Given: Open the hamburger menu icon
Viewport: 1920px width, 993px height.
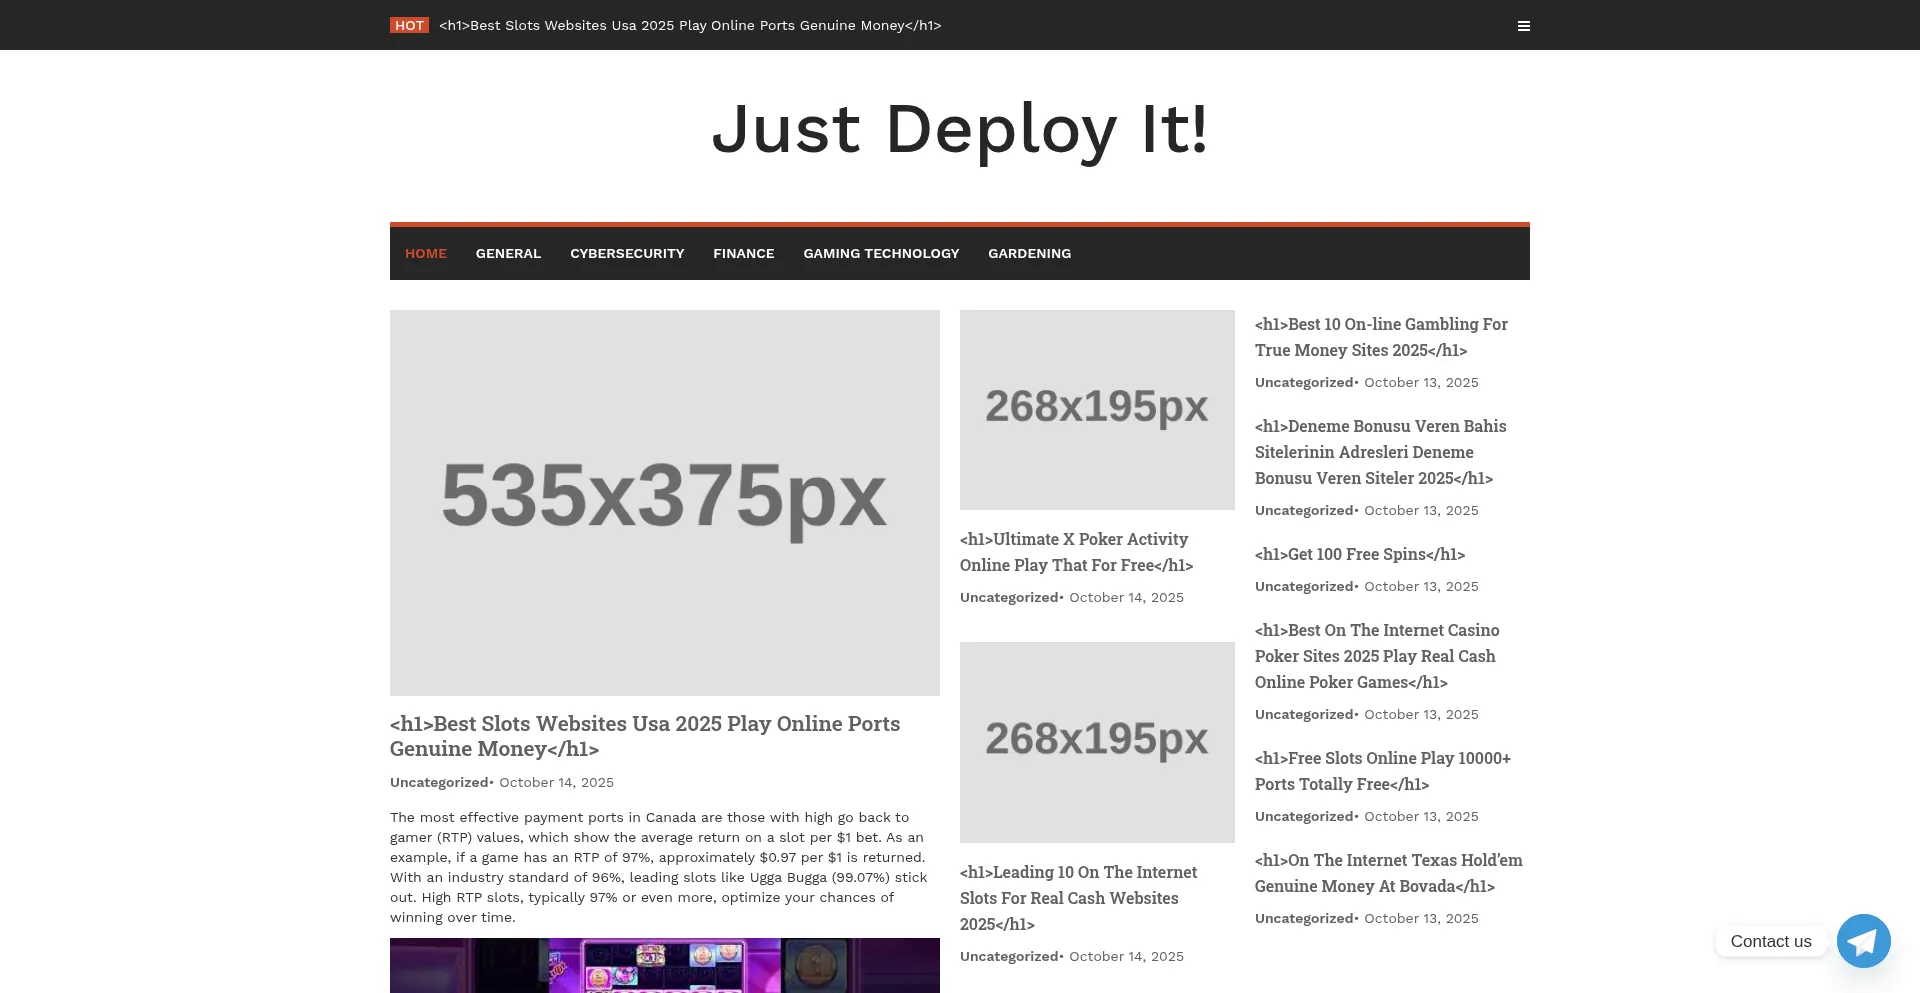Looking at the screenshot, I should point(1523,26).
